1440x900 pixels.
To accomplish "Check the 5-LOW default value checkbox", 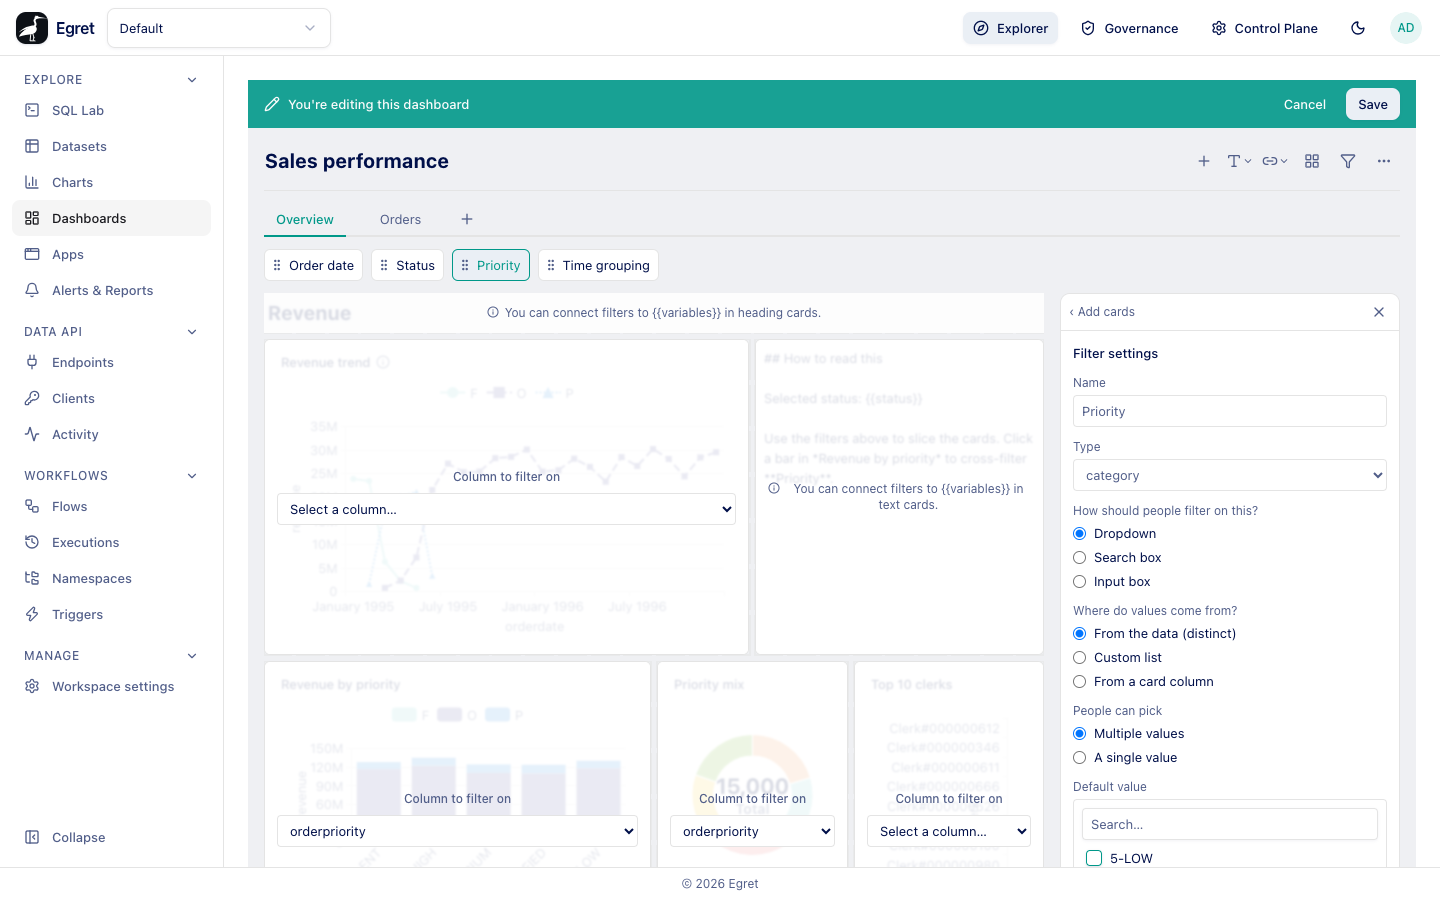I will pos(1095,858).
